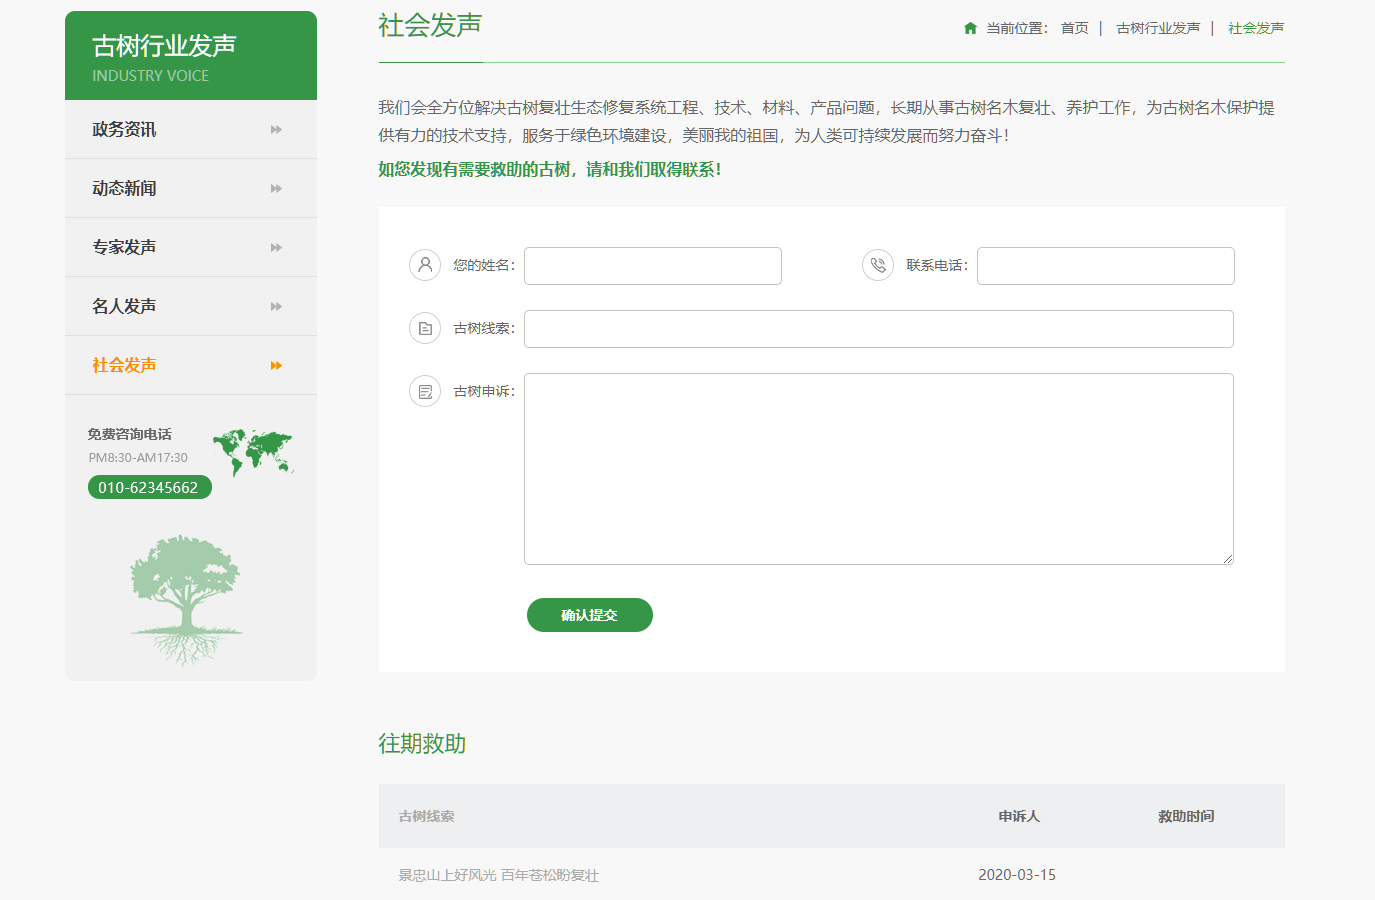Select the highlighted 社会发声 menu item
1375x900 pixels.
tap(191, 365)
